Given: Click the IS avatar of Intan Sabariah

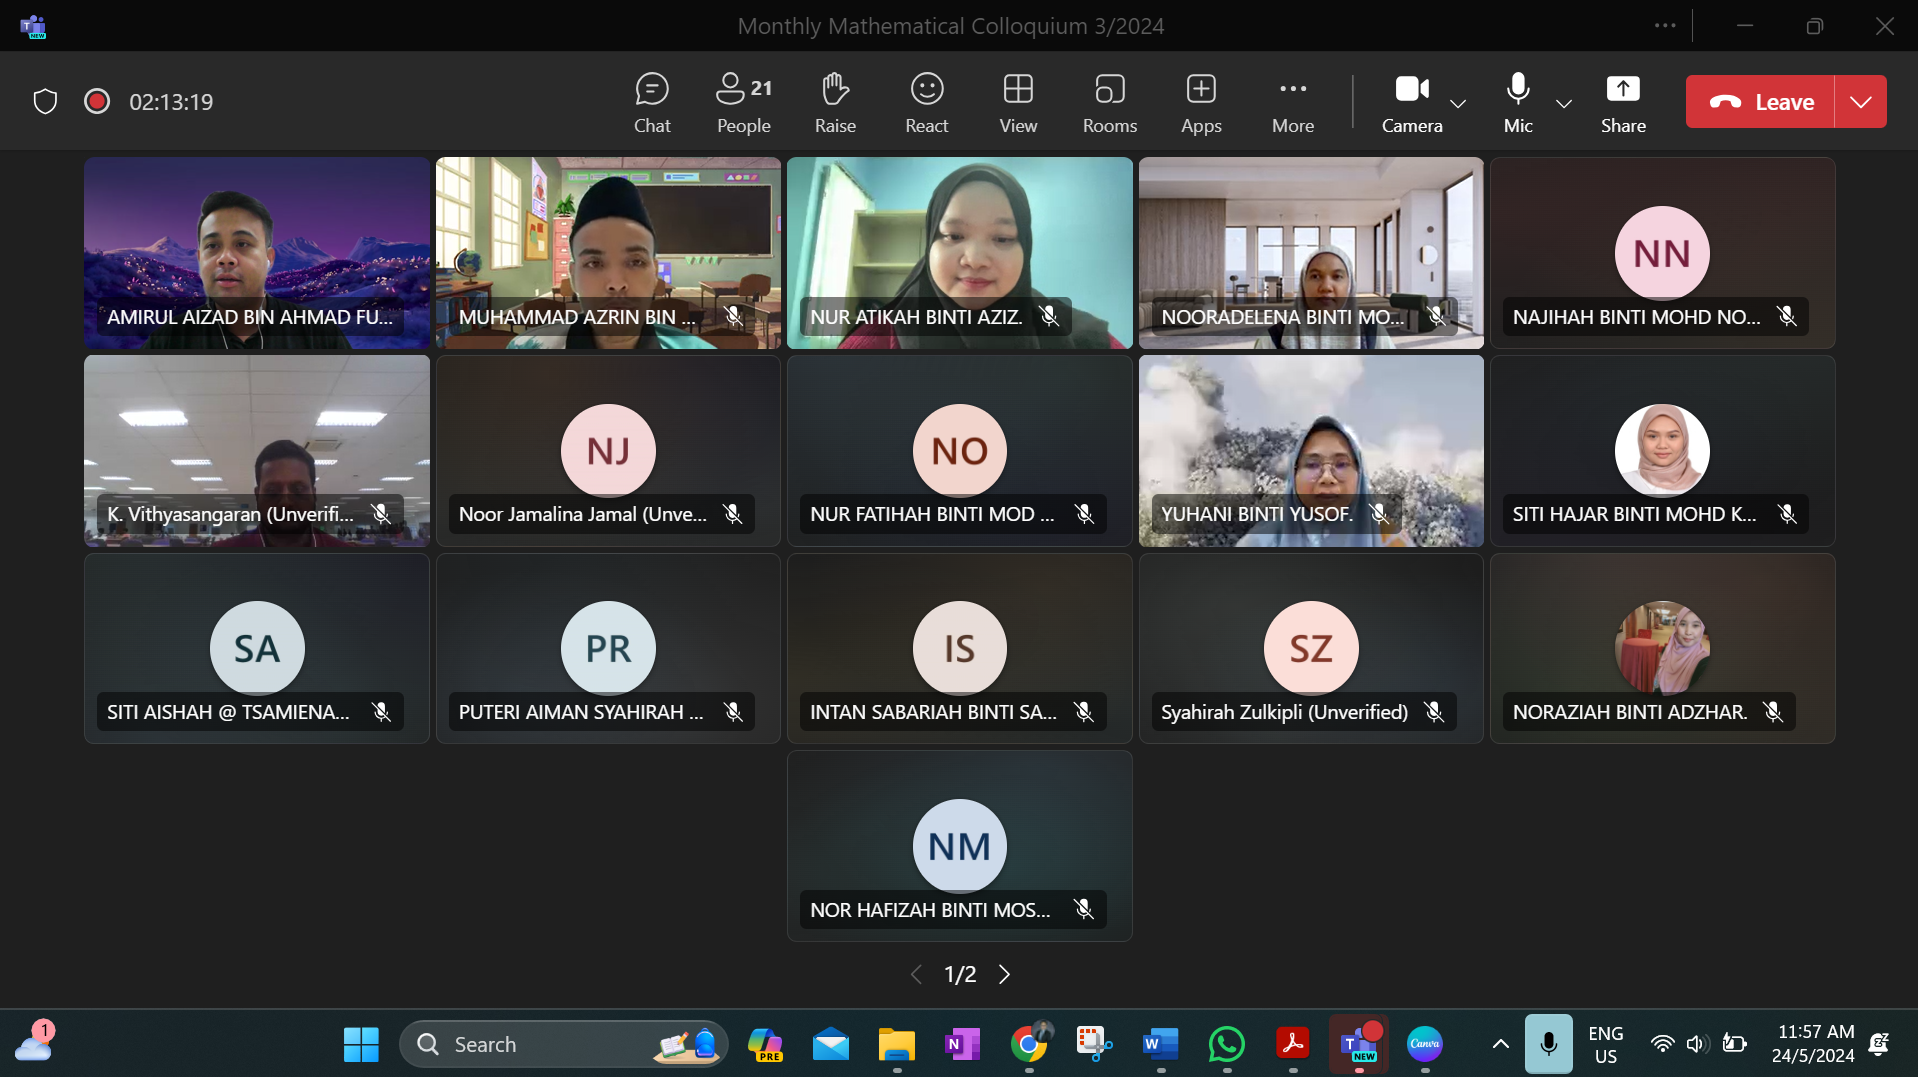Looking at the screenshot, I should tap(960, 648).
